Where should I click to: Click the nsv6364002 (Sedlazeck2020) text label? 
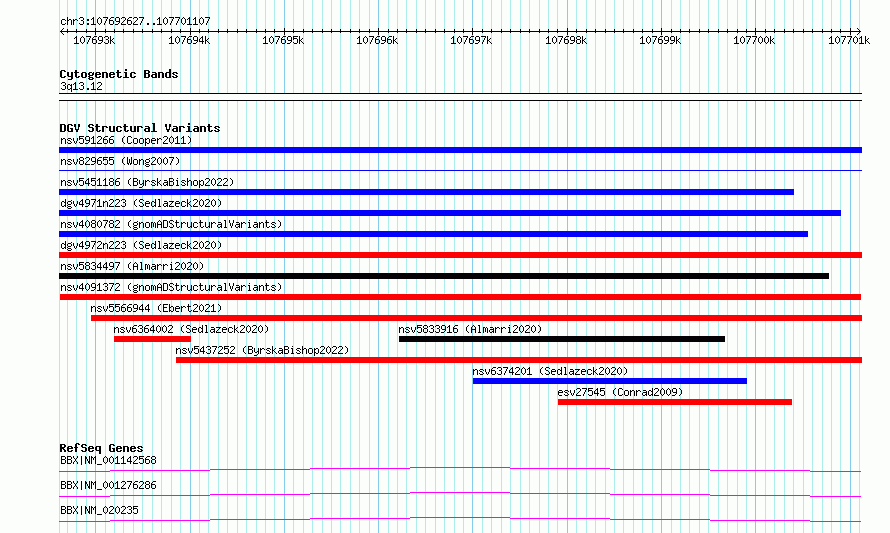191,329
